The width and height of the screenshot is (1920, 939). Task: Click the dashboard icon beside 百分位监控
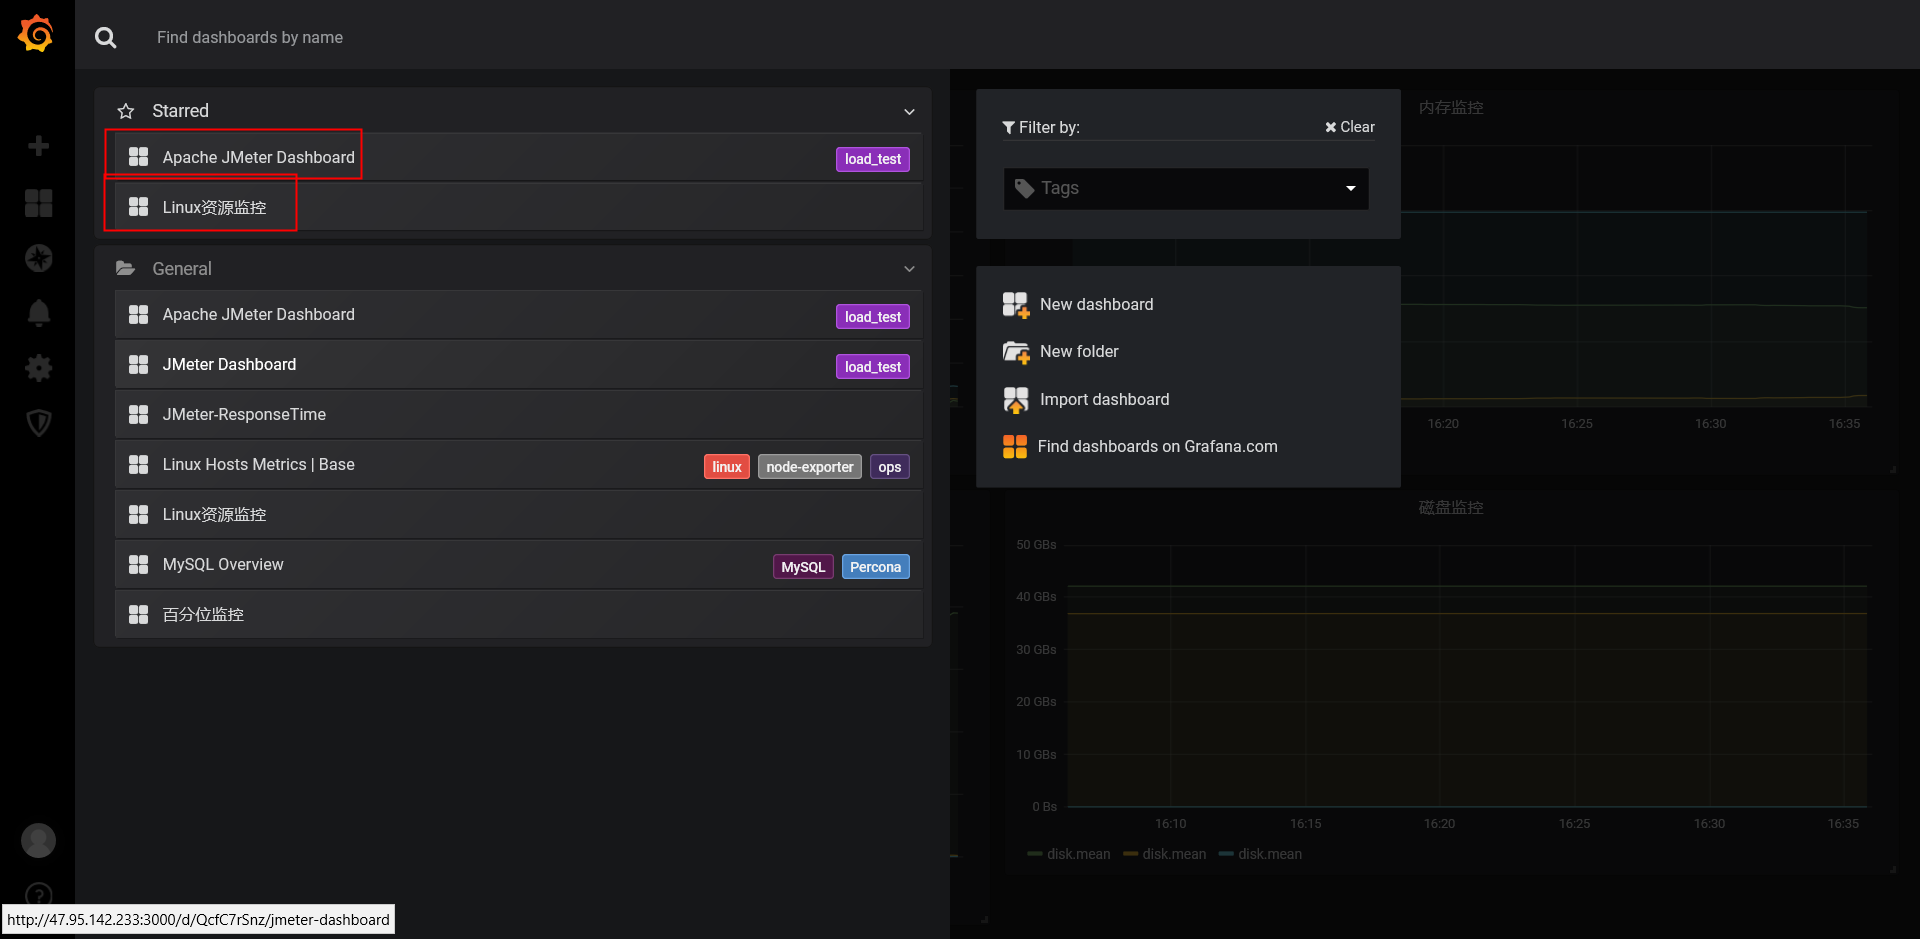pyautogui.click(x=138, y=614)
